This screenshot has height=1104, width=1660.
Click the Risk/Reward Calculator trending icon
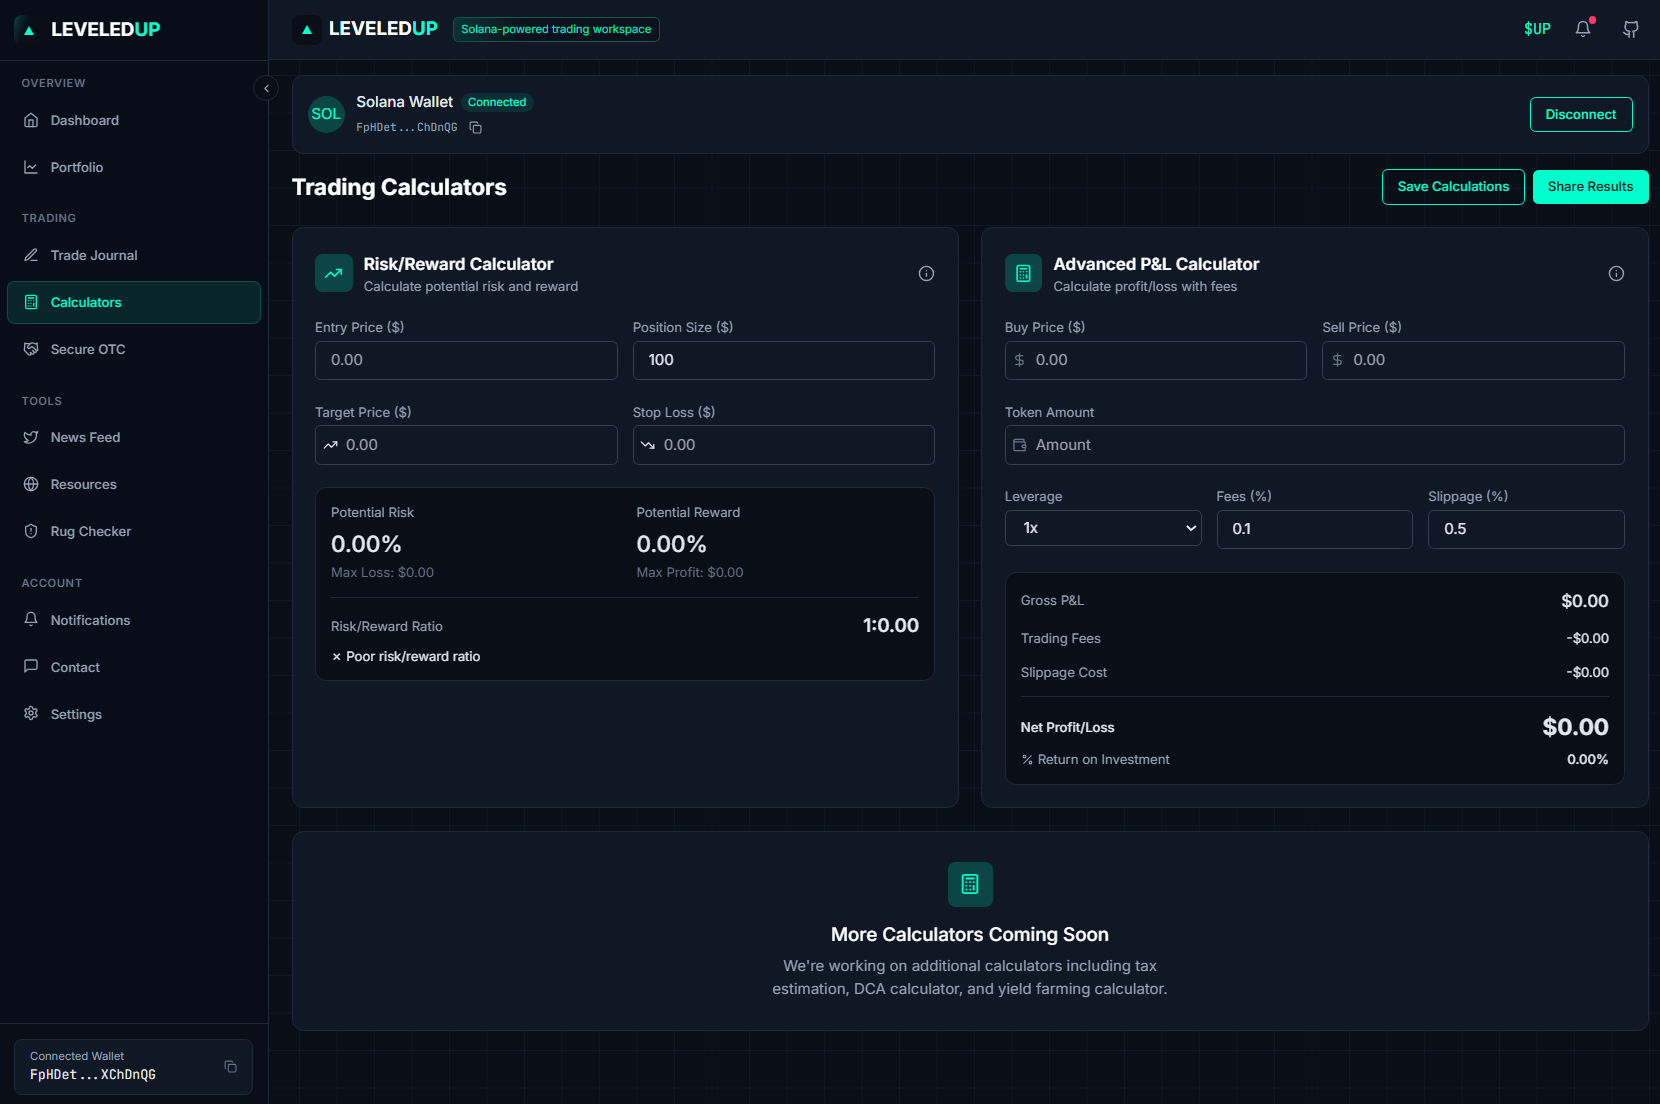point(333,273)
